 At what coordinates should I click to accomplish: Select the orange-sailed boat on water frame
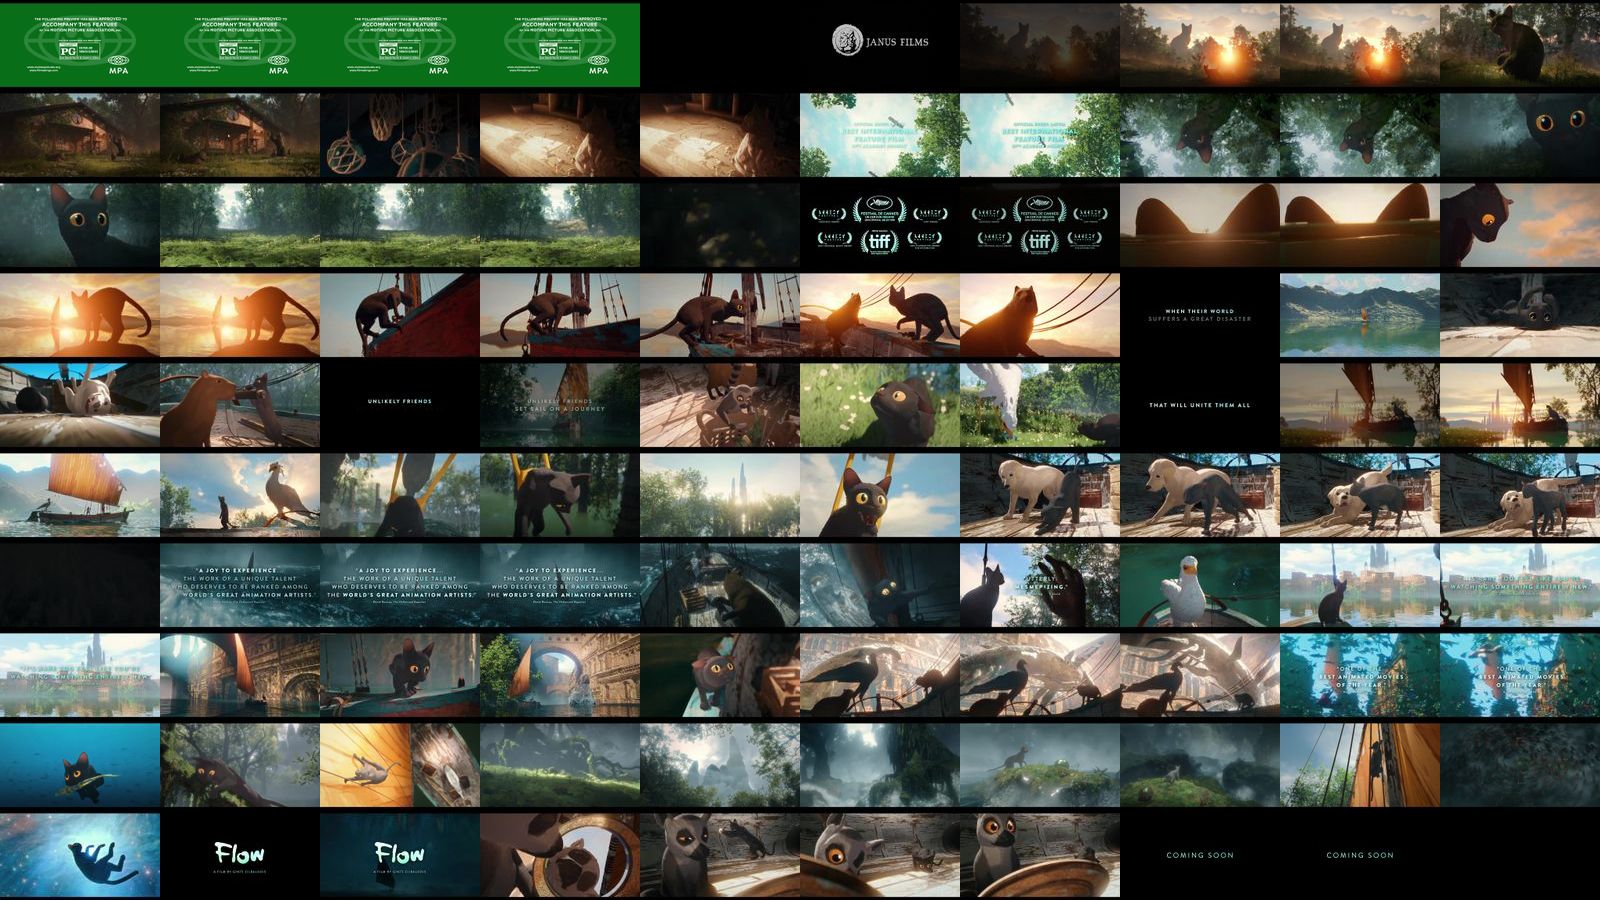pyautogui.click(x=80, y=495)
